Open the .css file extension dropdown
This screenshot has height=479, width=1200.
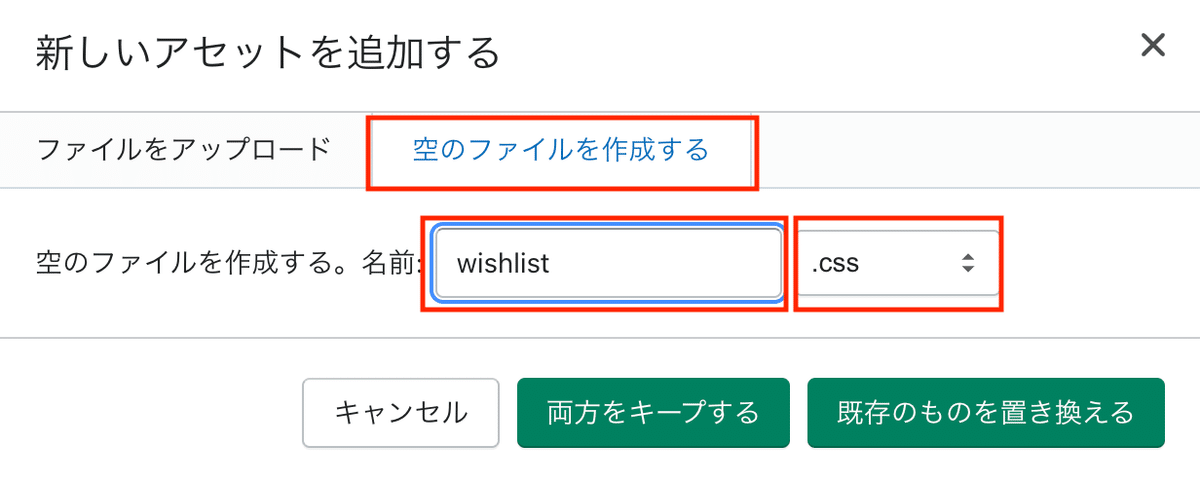pyautogui.click(x=897, y=264)
